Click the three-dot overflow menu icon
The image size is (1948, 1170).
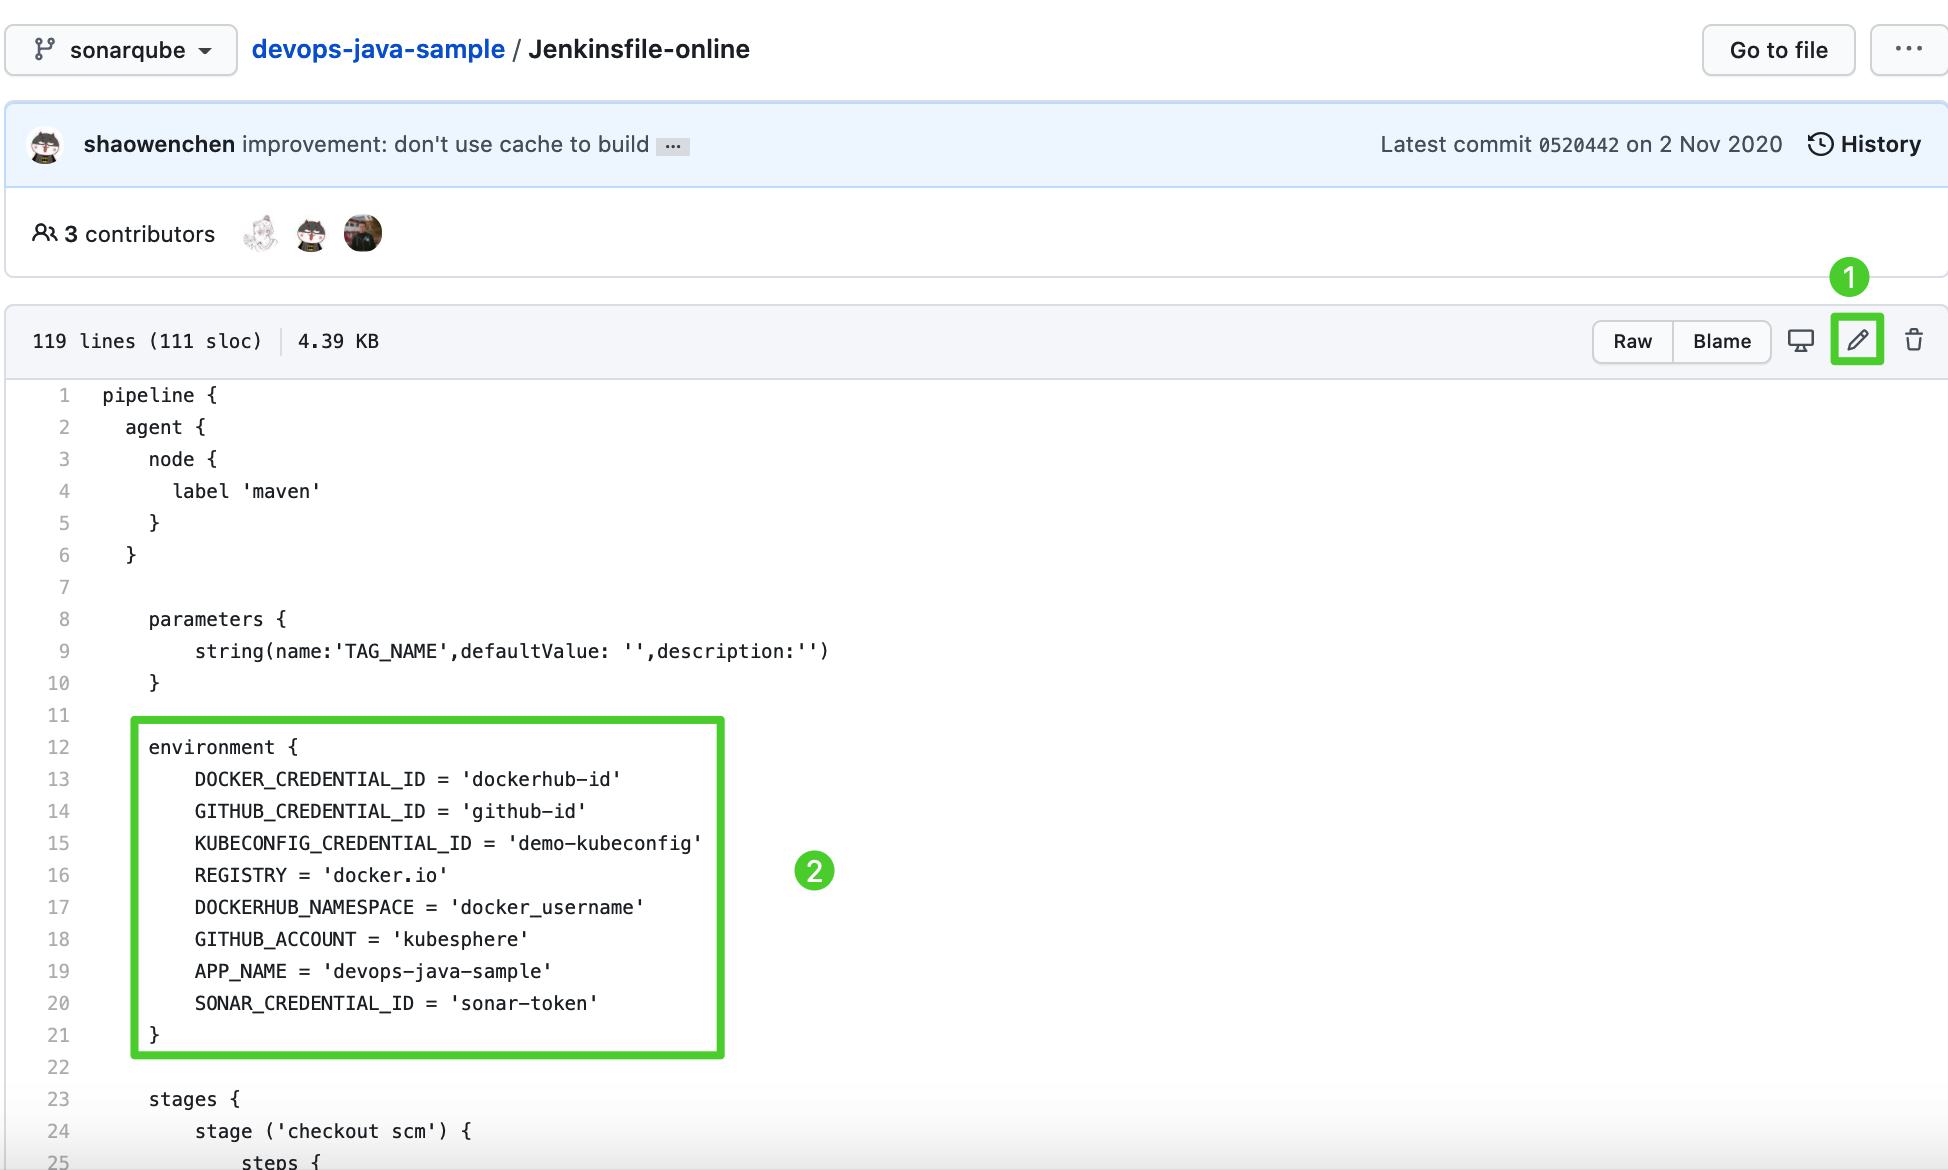(x=1906, y=49)
